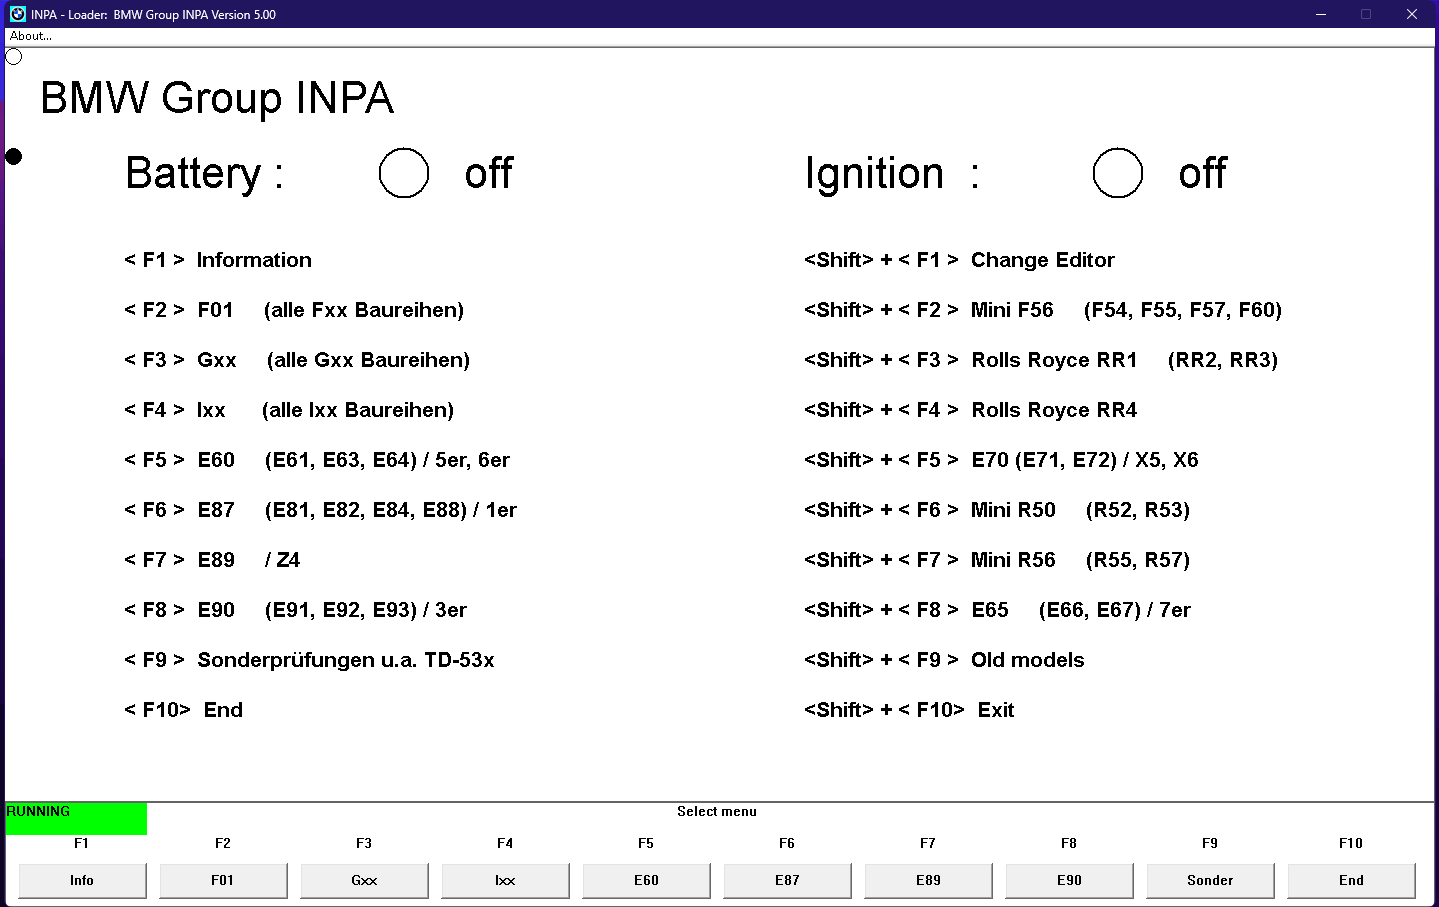Click '< F2 > F01 (alle Fxx Baureihen)'

click(294, 310)
